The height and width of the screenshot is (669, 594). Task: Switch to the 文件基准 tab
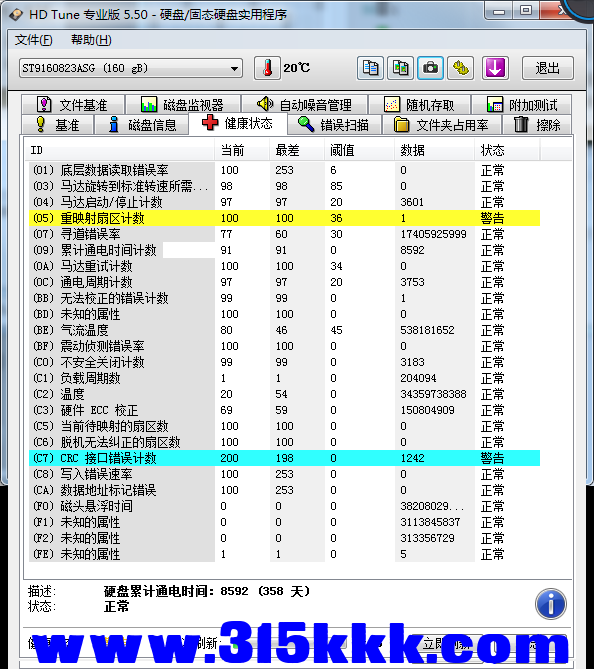coord(73,105)
